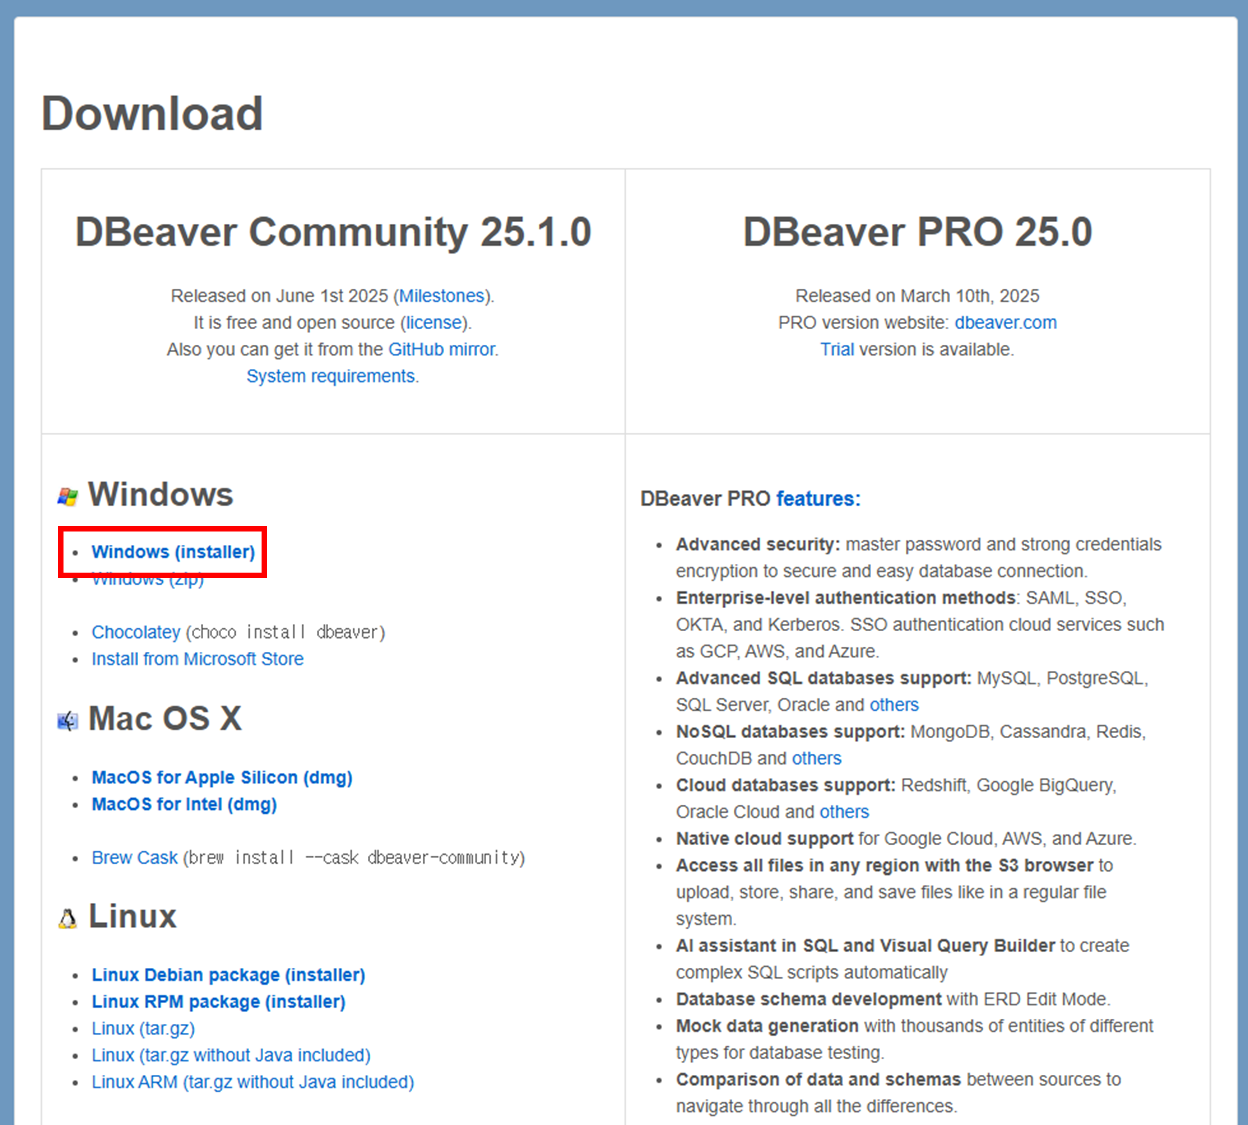Click the 'choco install dbeaver' command text
Viewport: 1248px width, 1125px height.
tap(285, 632)
